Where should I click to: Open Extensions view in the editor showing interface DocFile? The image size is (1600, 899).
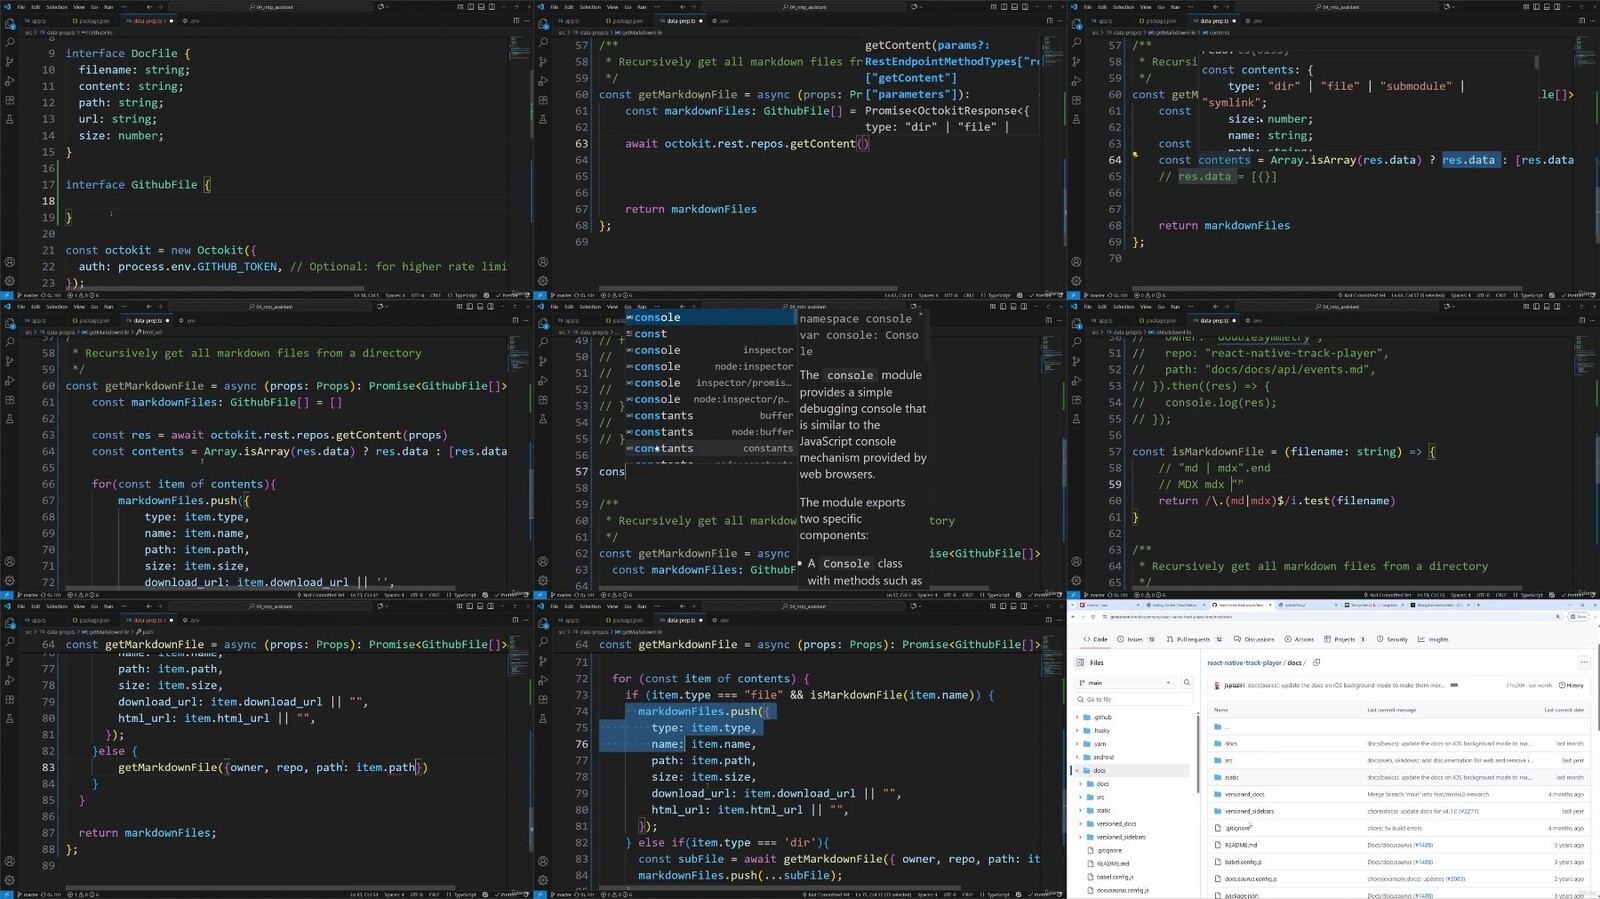pyautogui.click(x=10, y=100)
